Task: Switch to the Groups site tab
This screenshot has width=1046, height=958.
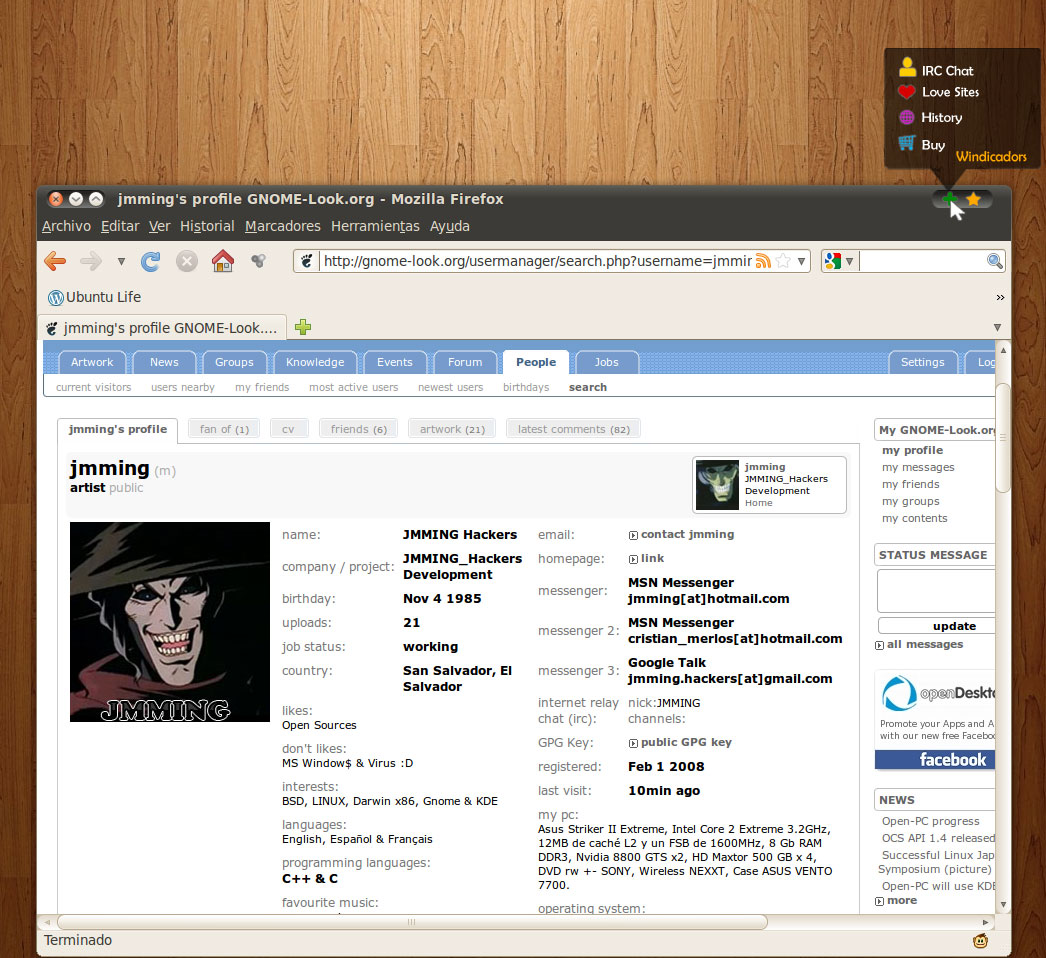Action: click(234, 362)
